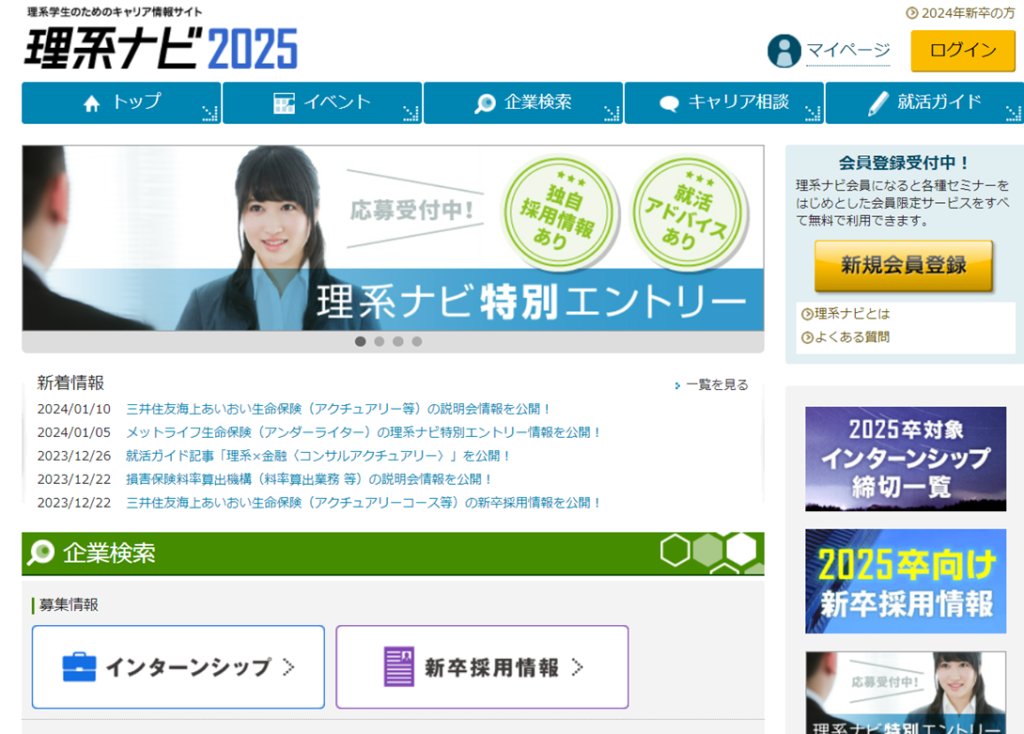Image resolution: width=1024 pixels, height=734 pixels.
Task: Click the calendar icon in イベント tab
Action: pos(284,103)
